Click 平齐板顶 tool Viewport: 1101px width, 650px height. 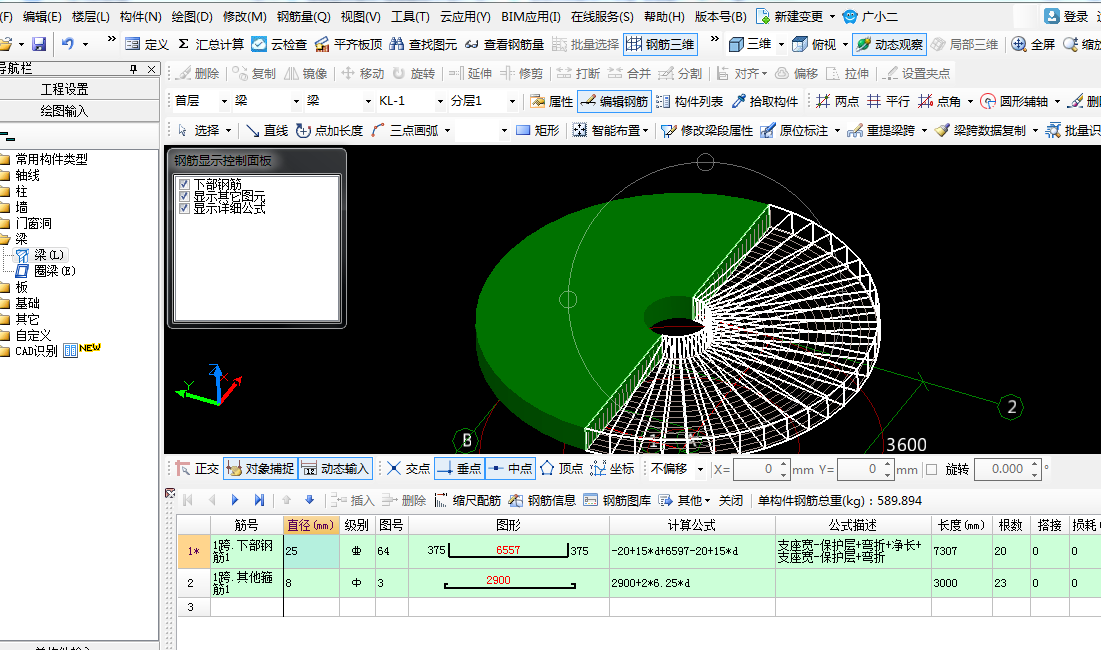click(348, 44)
